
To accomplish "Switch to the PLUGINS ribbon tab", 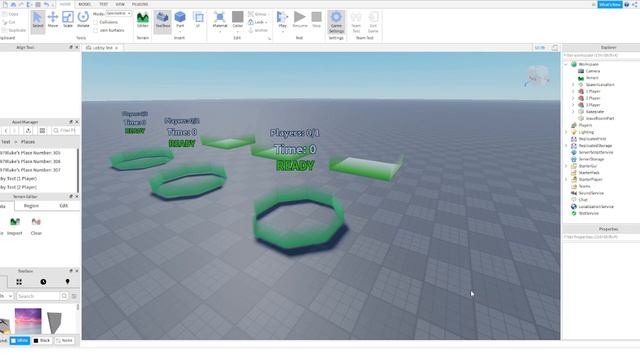I will (x=140, y=4).
